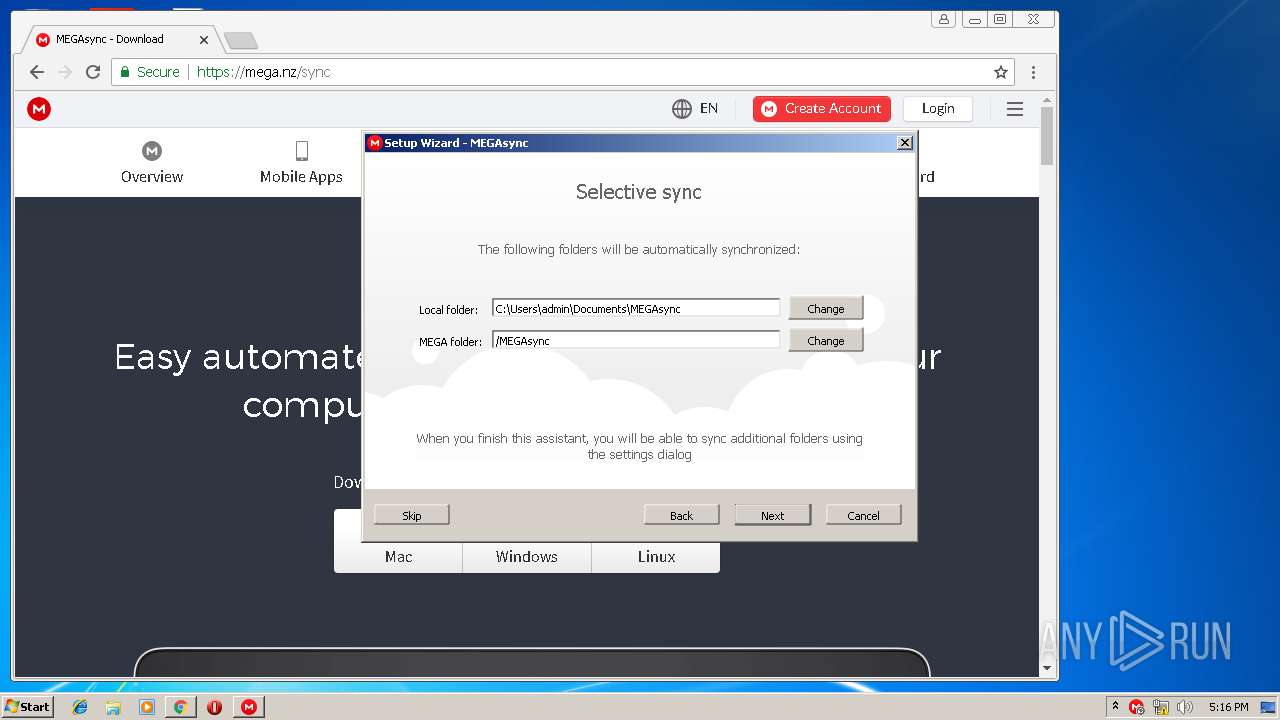The width and height of the screenshot is (1280, 720).
Task: Reload the page in Chrome
Action: point(93,72)
